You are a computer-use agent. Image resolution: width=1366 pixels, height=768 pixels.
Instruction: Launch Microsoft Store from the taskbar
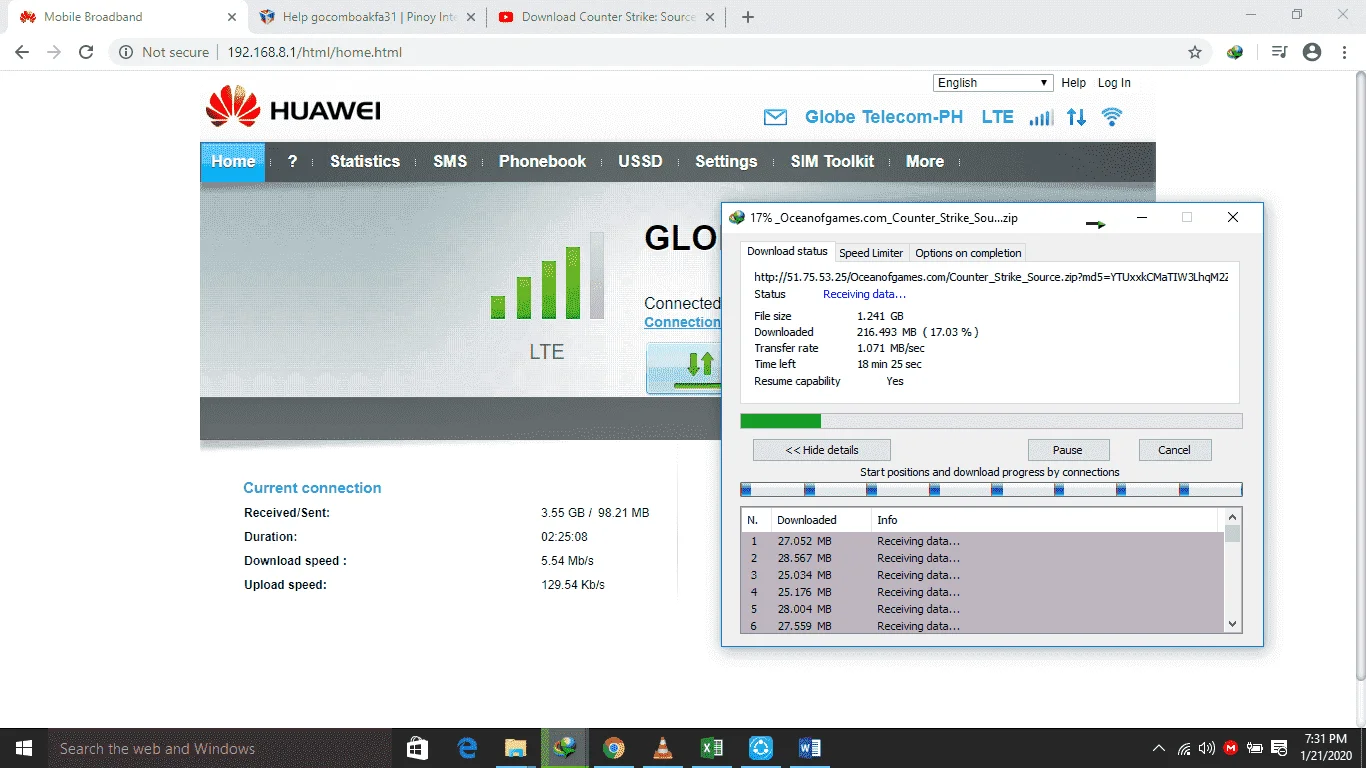(x=418, y=748)
